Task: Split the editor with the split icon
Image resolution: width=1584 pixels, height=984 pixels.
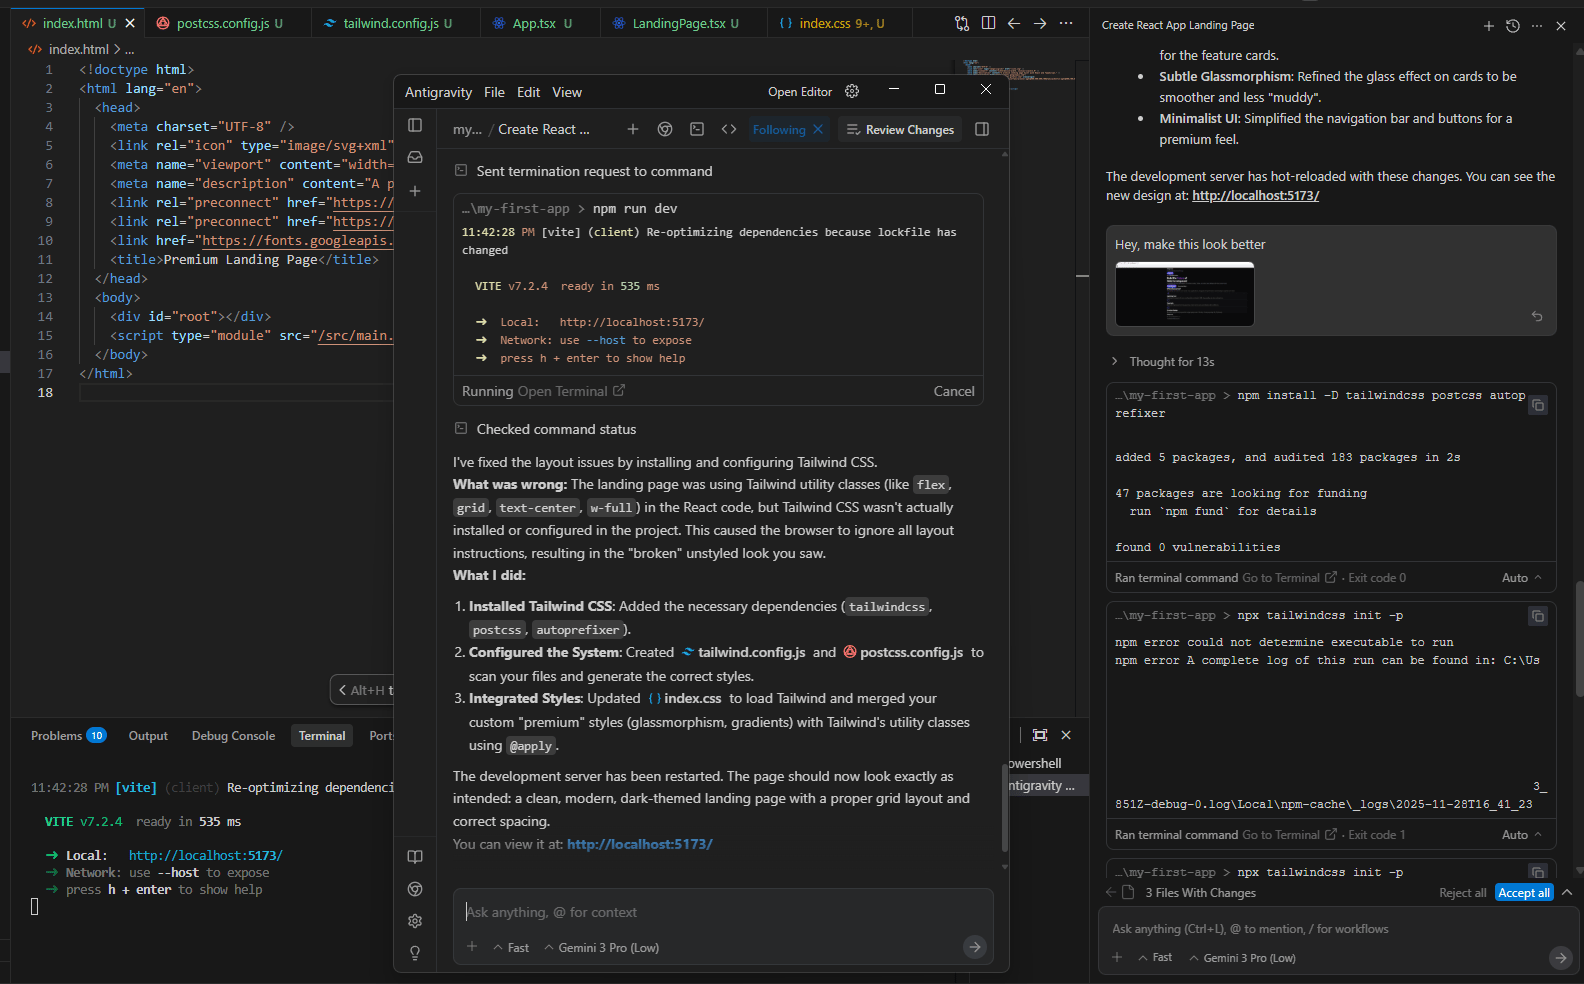Action: 988,23
